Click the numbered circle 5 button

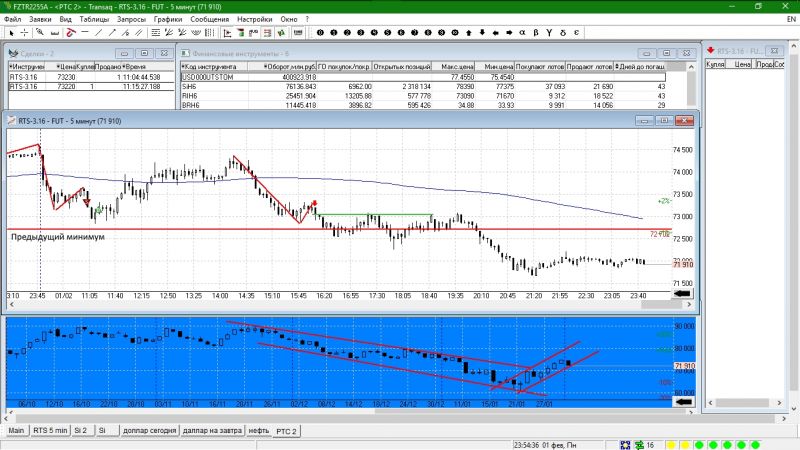388,33
